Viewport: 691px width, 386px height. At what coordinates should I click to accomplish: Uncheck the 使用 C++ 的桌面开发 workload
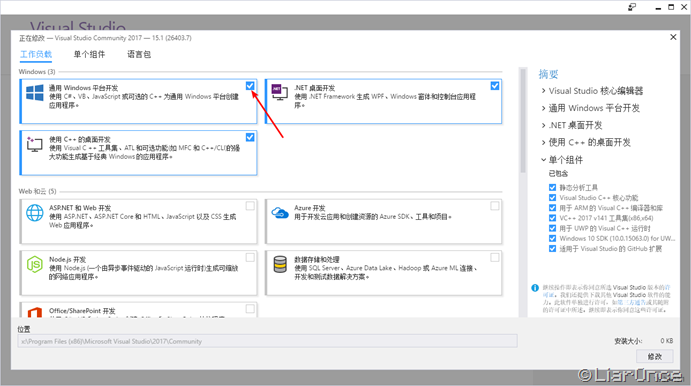click(250, 137)
